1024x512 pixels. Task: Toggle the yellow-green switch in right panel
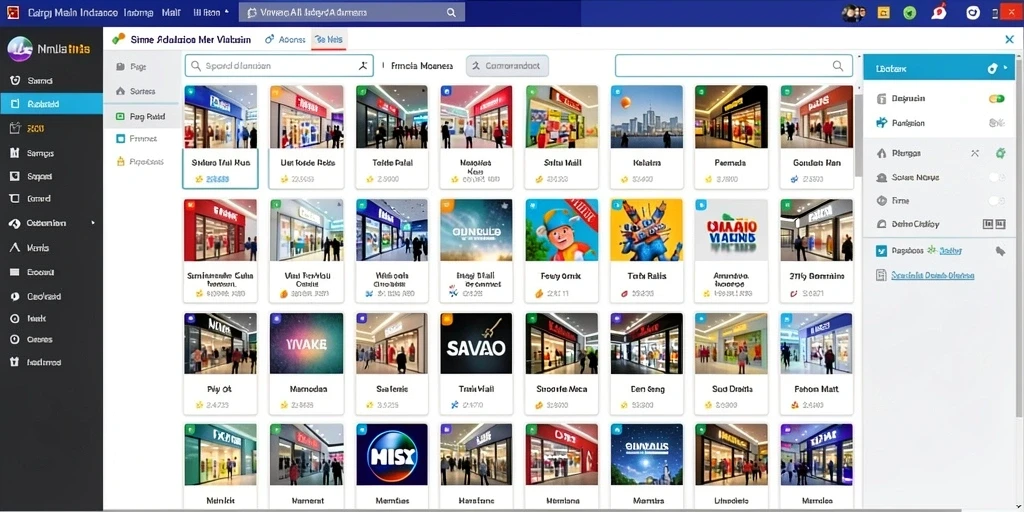click(x=997, y=99)
